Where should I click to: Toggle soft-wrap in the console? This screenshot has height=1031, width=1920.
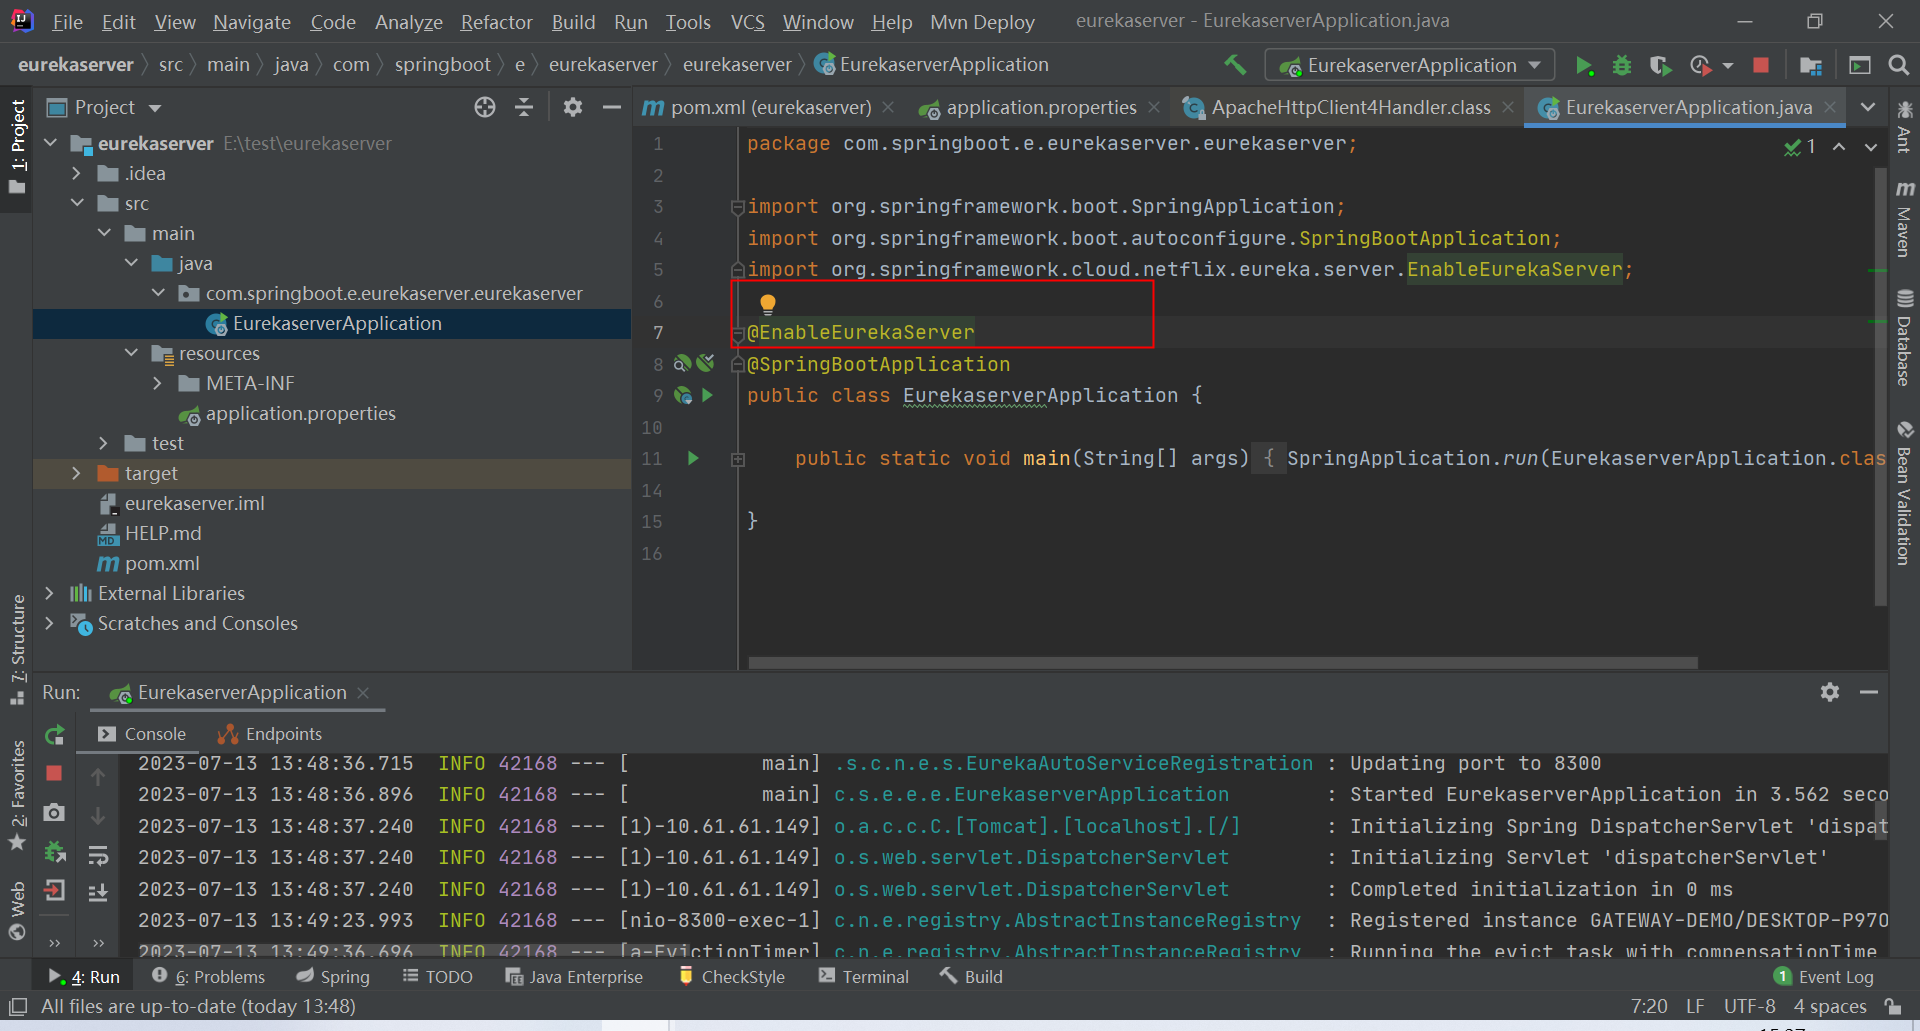point(98,855)
